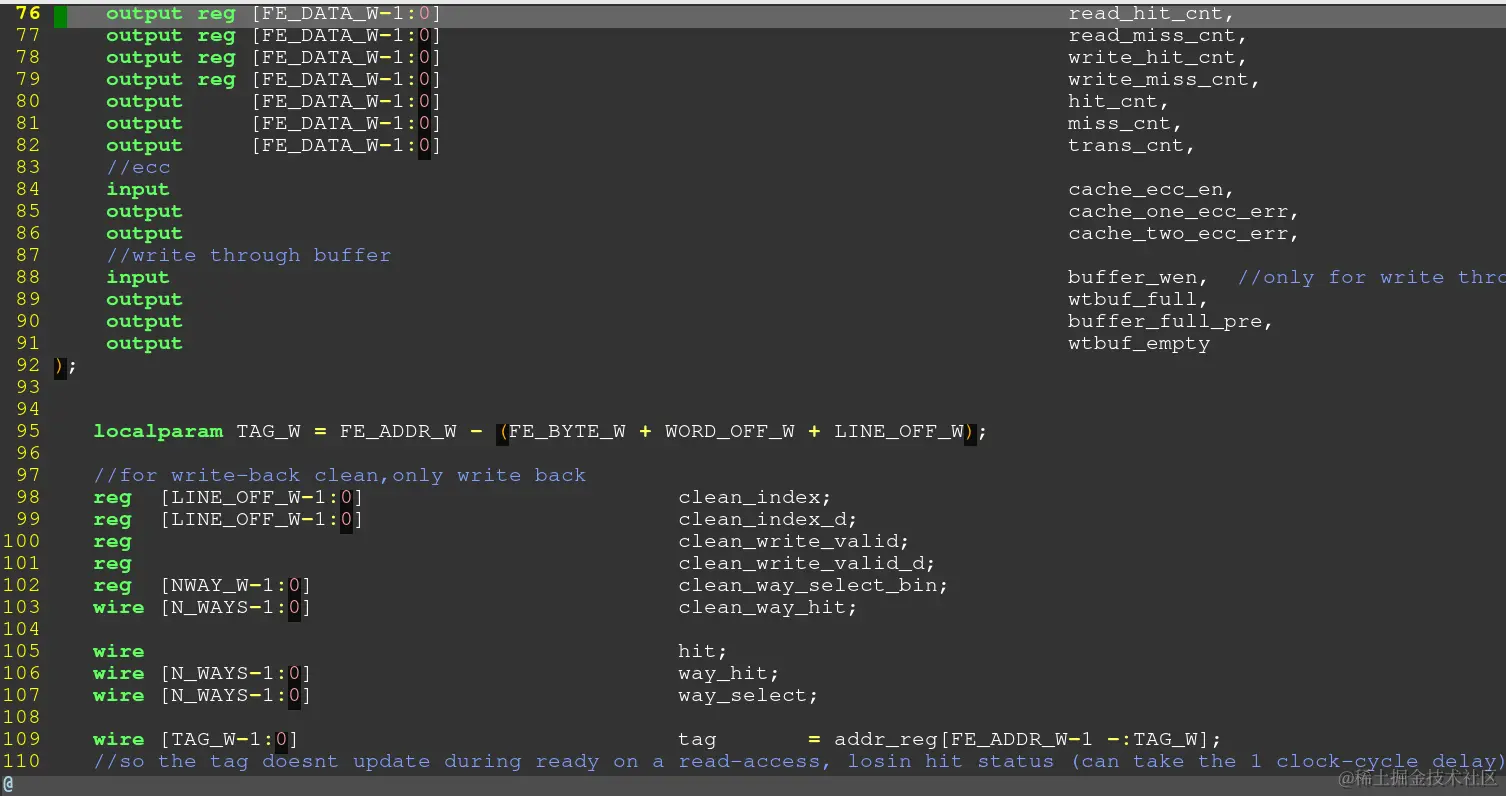Click cache_one_ecc_err identifier

coord(1178,212)
